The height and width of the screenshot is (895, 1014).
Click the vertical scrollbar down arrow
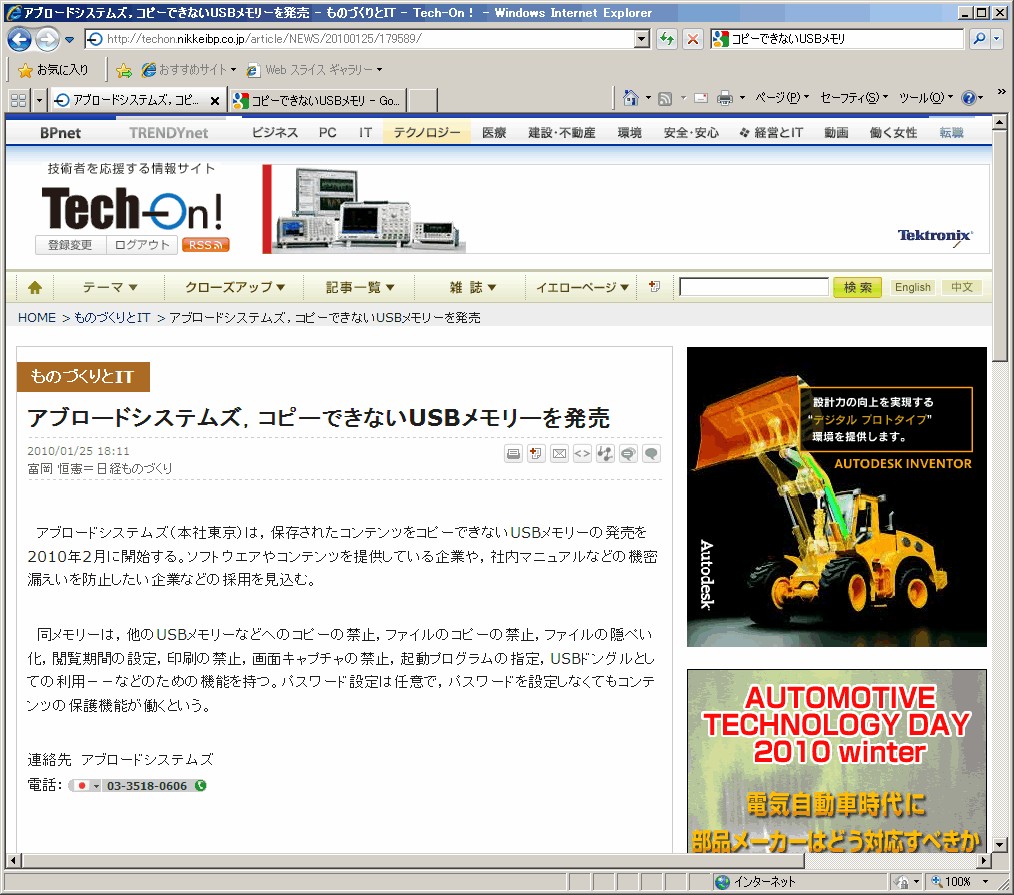(1000, 845)
